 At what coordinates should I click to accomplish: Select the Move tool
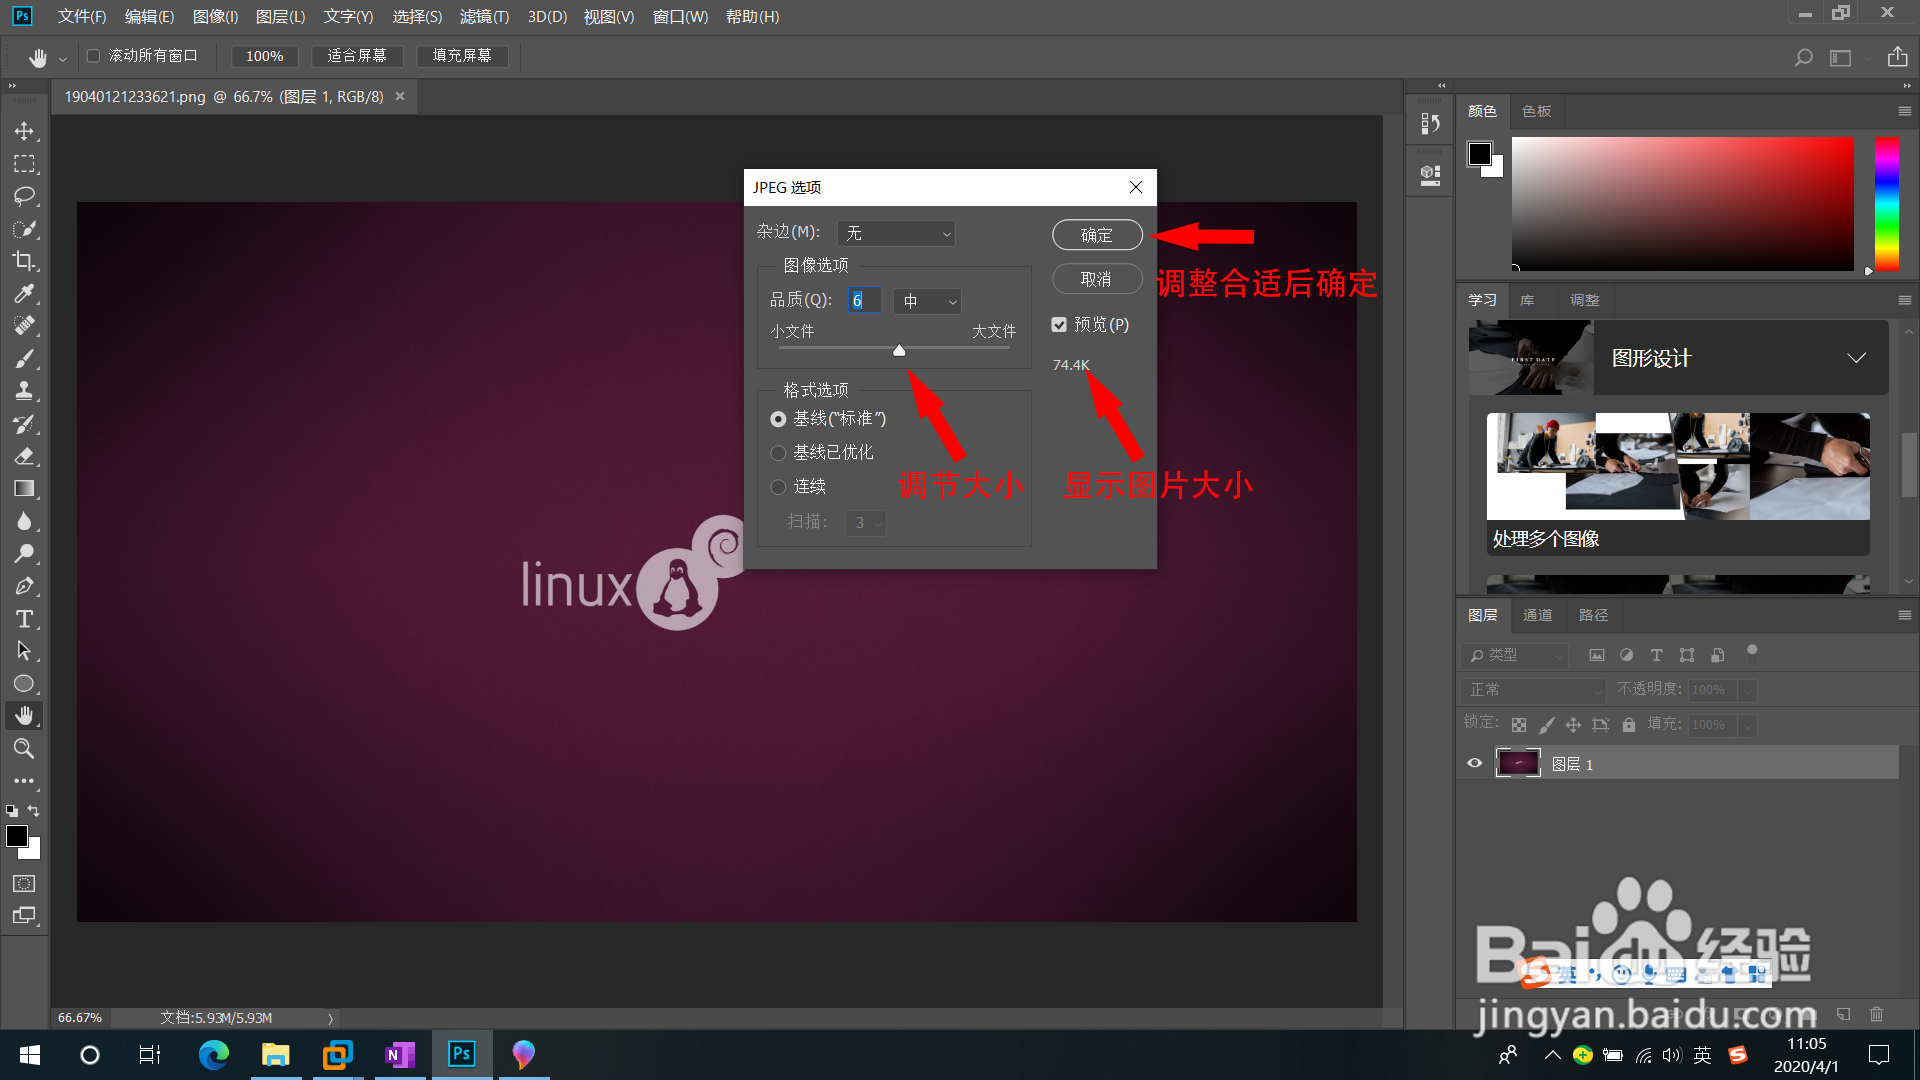(x=24, y=131)
